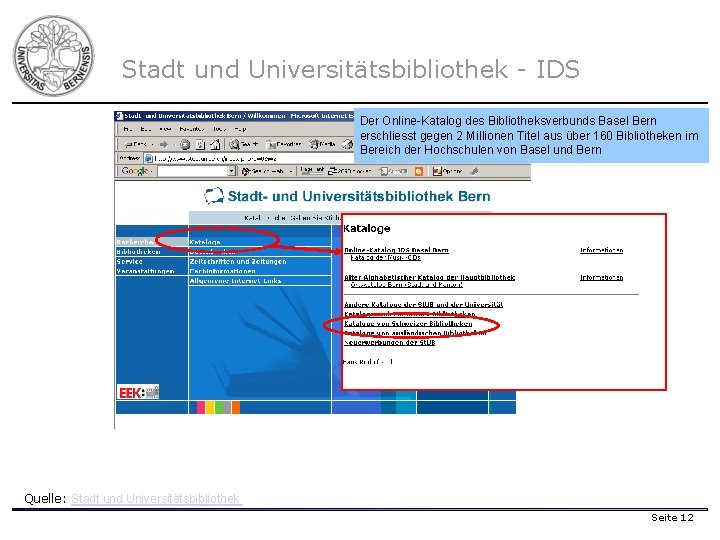This screenshot has height=540, width=720.
Task: Click the Kataloge heading in popup
Action: (x=367, y=228)
